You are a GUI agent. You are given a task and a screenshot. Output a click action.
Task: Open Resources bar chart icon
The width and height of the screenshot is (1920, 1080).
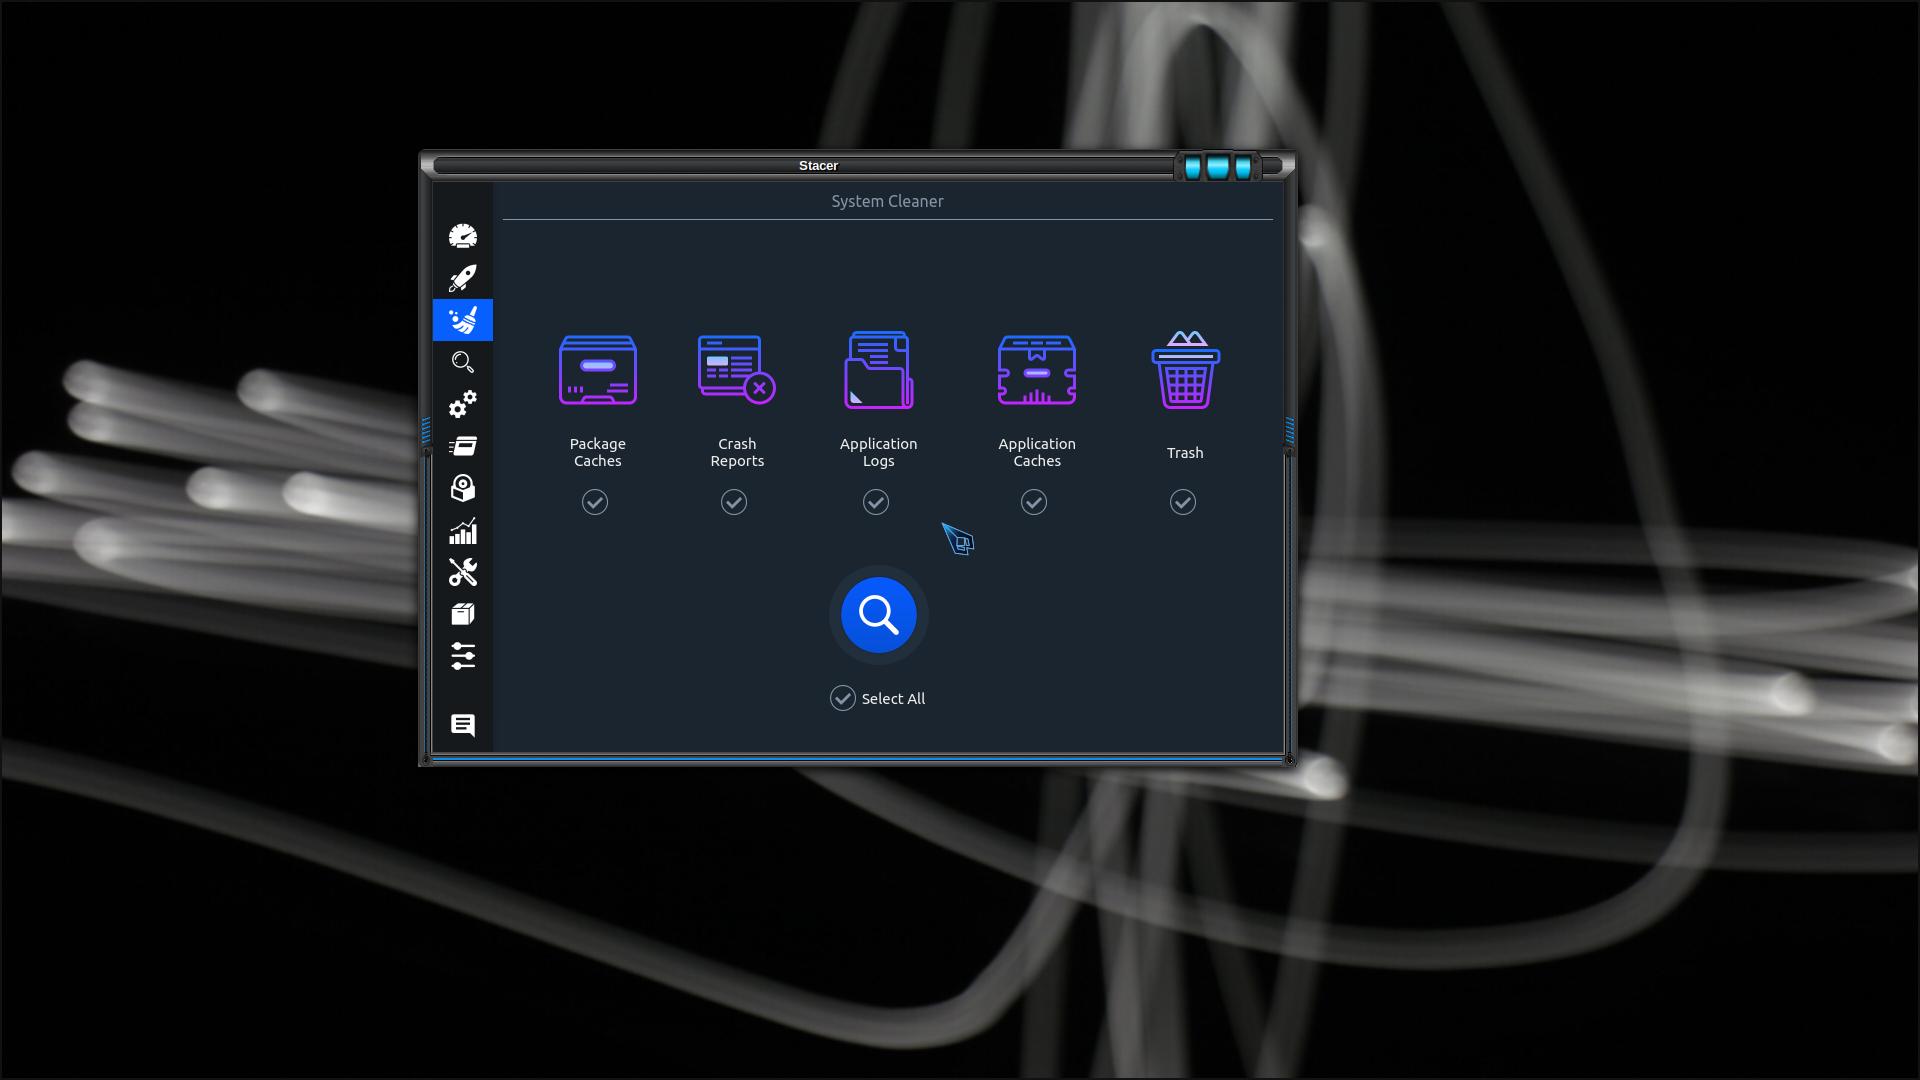462,531
